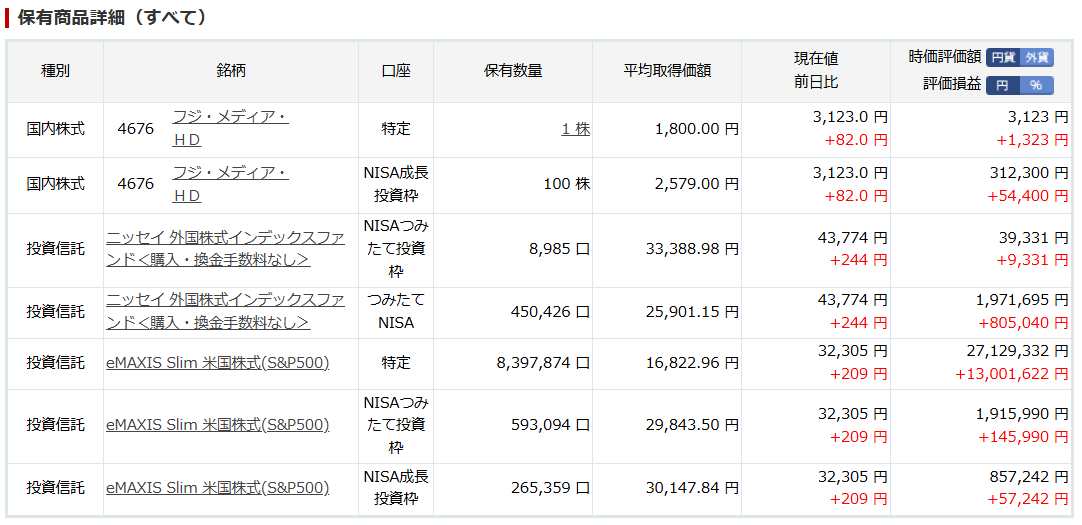Click the 種別 column header
Viewport: 1082px width, 525px height.
pos(55,71)
